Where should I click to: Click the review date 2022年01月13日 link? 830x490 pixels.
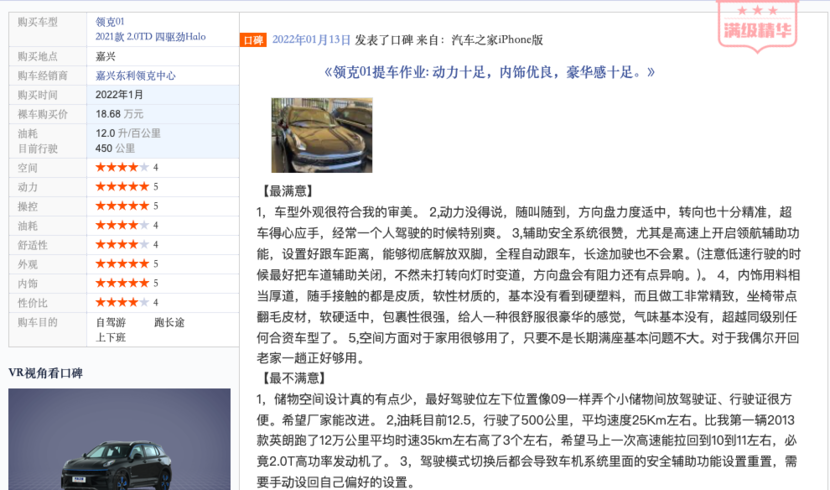tap(311, 40)
